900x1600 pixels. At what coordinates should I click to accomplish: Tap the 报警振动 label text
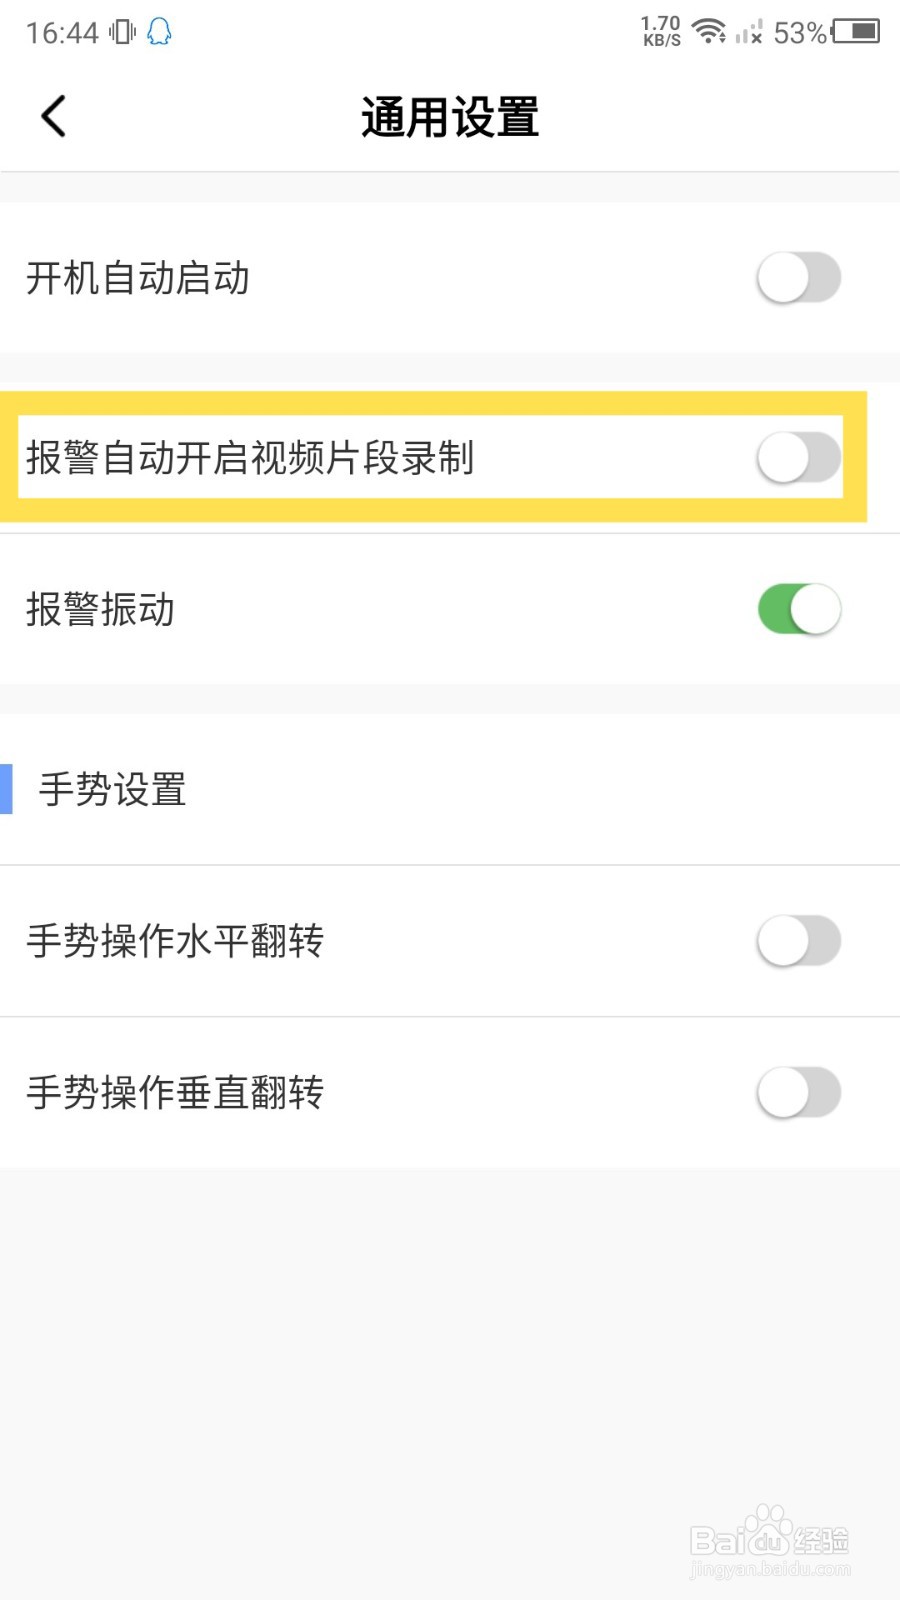100,609
